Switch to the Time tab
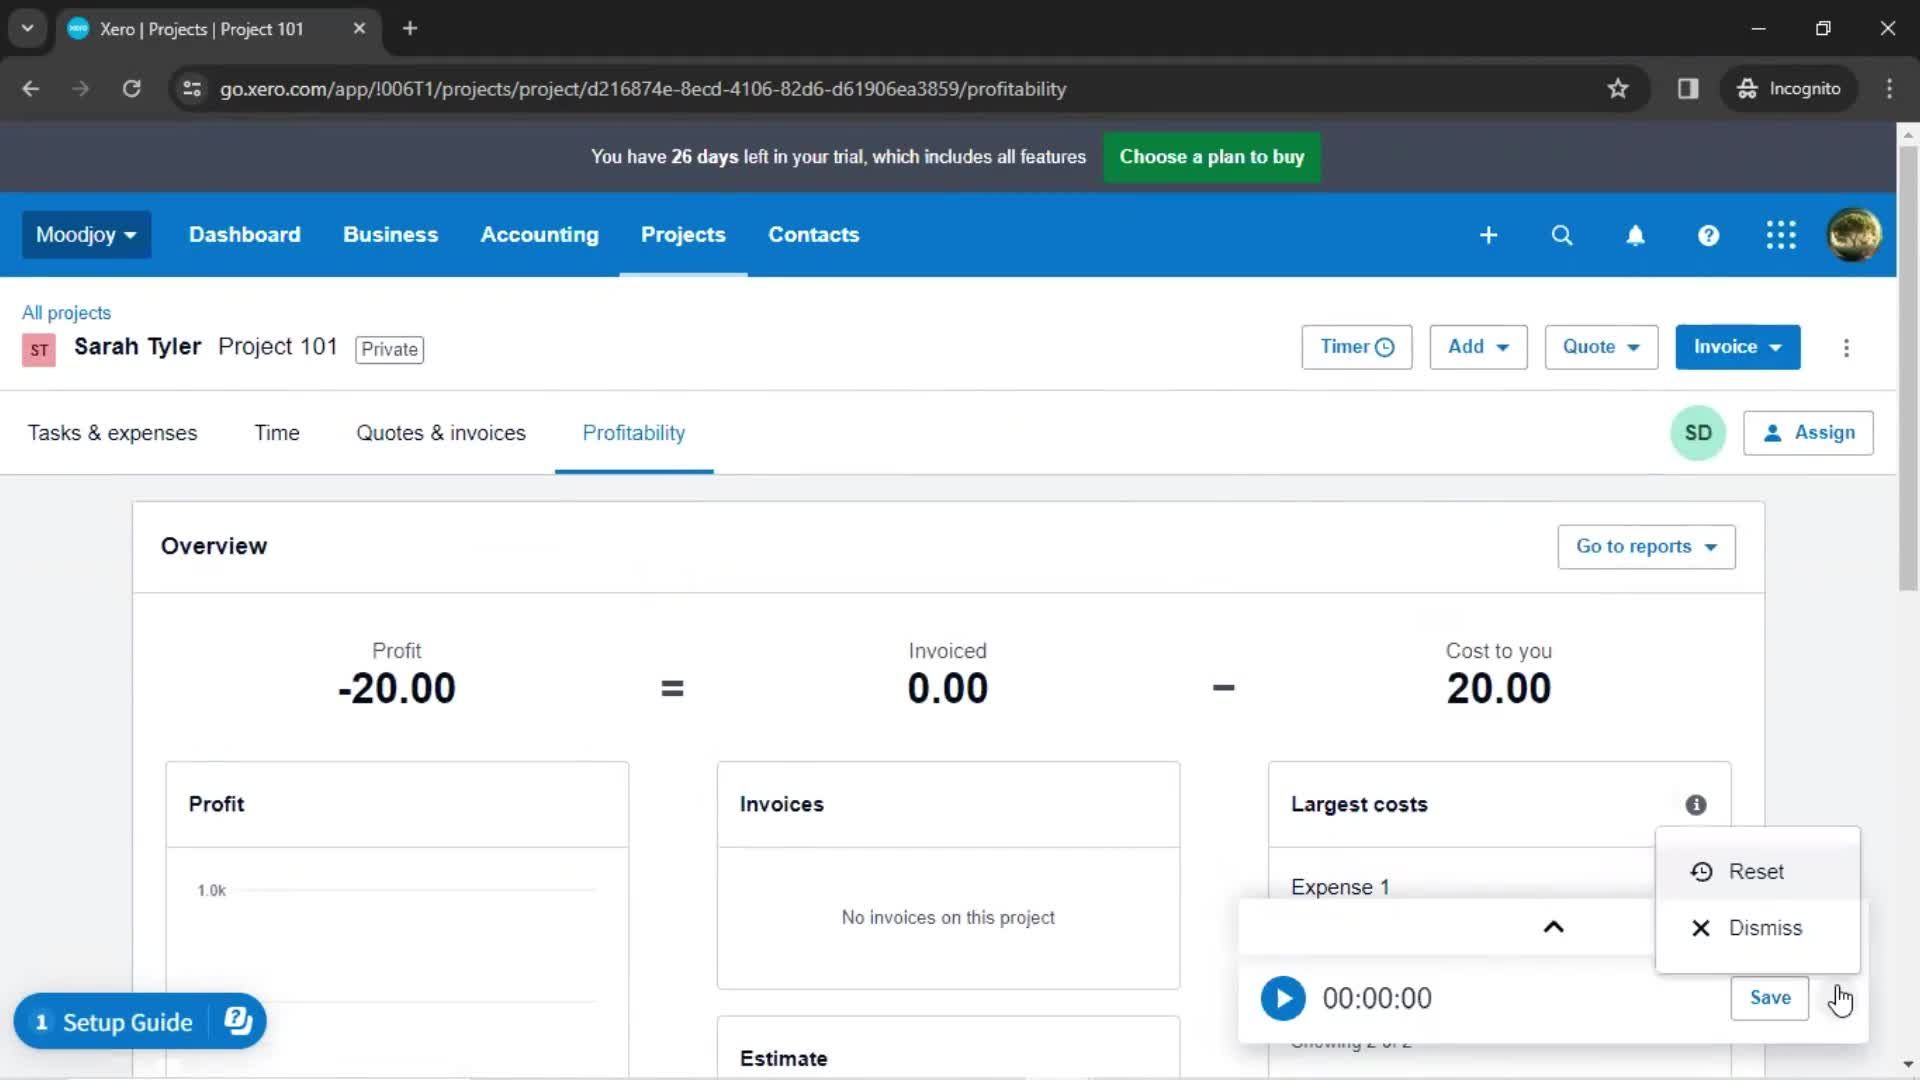1920x1080 pixels. 276,433
